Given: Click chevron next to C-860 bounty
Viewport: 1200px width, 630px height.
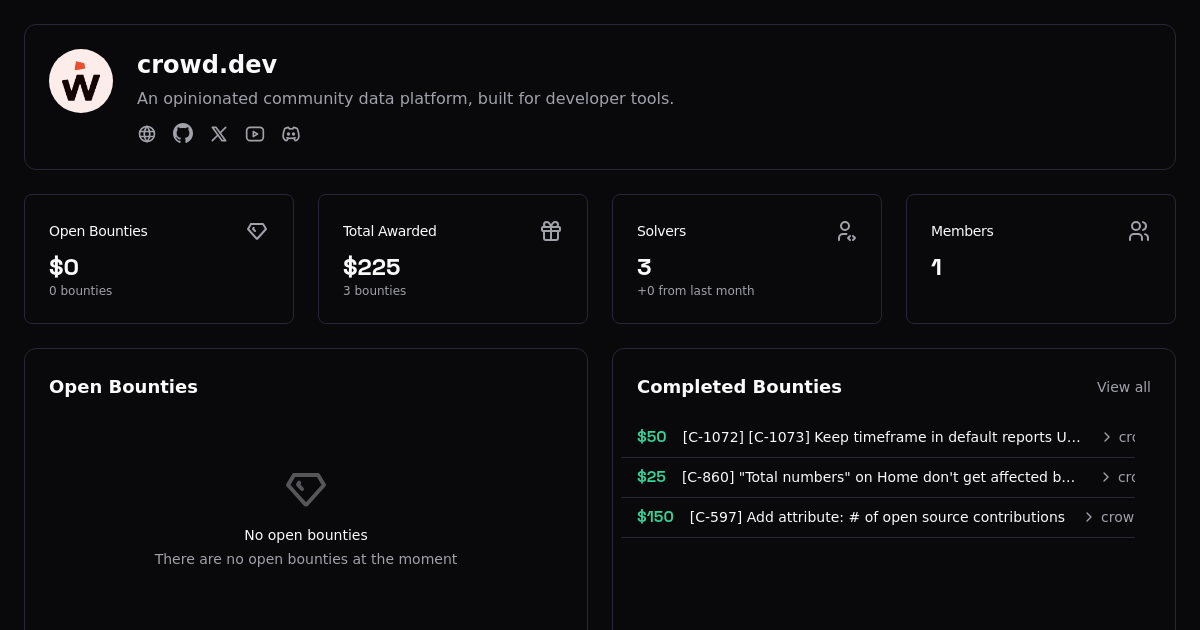Looking at the screenshot, I should (x=1106, y=477).
